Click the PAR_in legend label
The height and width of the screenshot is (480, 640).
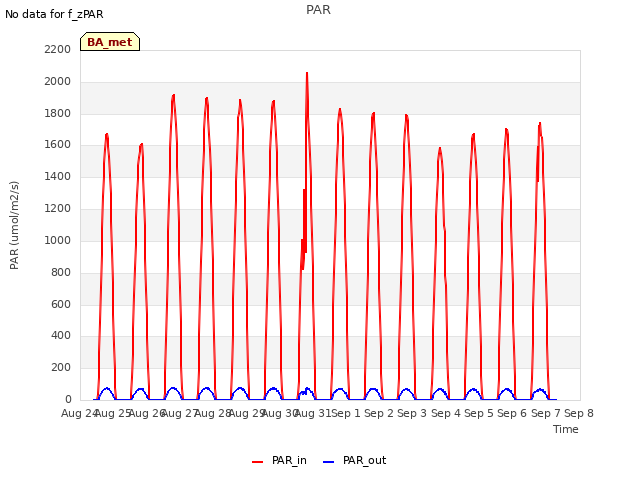[289, 460]
